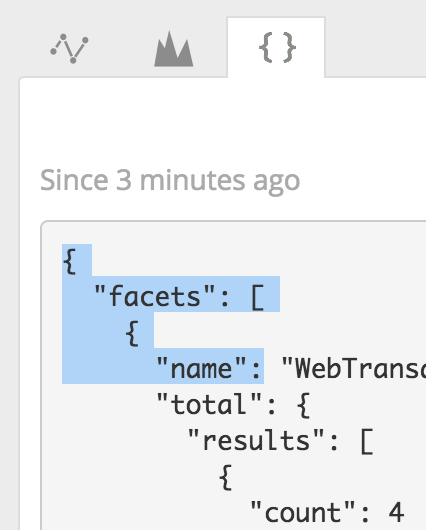Click the "count" key in the JSON
426x530 pixels.
303,513
